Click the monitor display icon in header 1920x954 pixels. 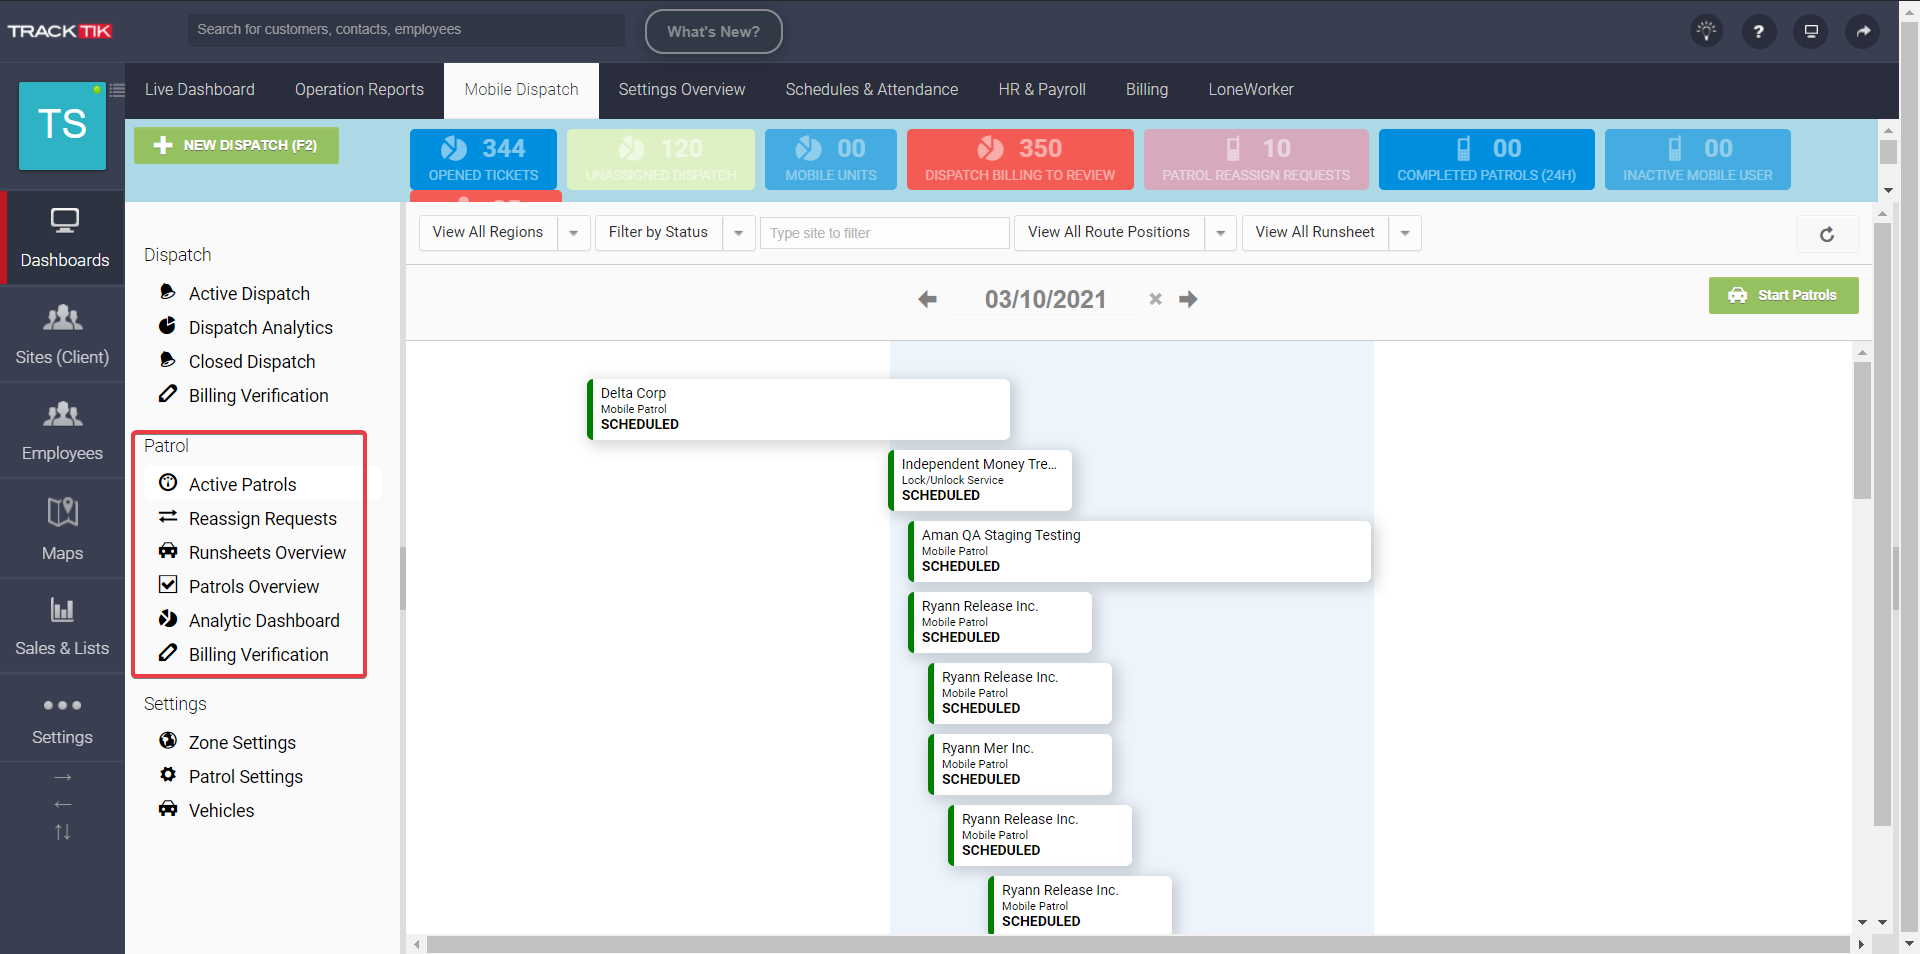tap(1811, 31)
